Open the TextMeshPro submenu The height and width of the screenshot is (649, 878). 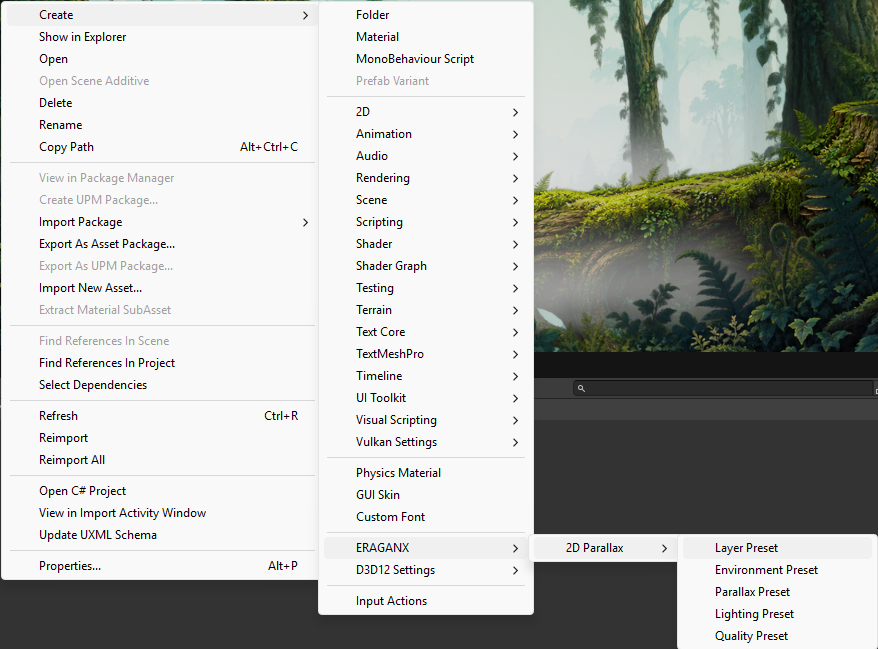(x=426, y=354)
